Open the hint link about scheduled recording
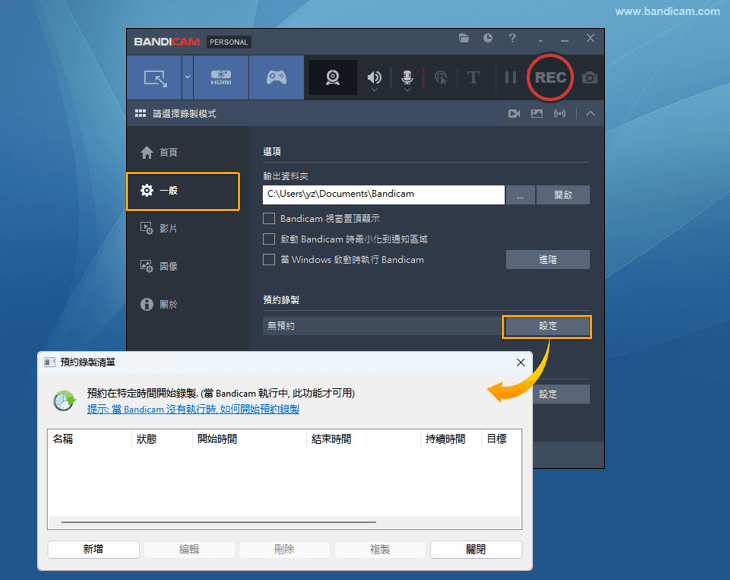Viewport: 730px width, 580px height. click(193, 409)
